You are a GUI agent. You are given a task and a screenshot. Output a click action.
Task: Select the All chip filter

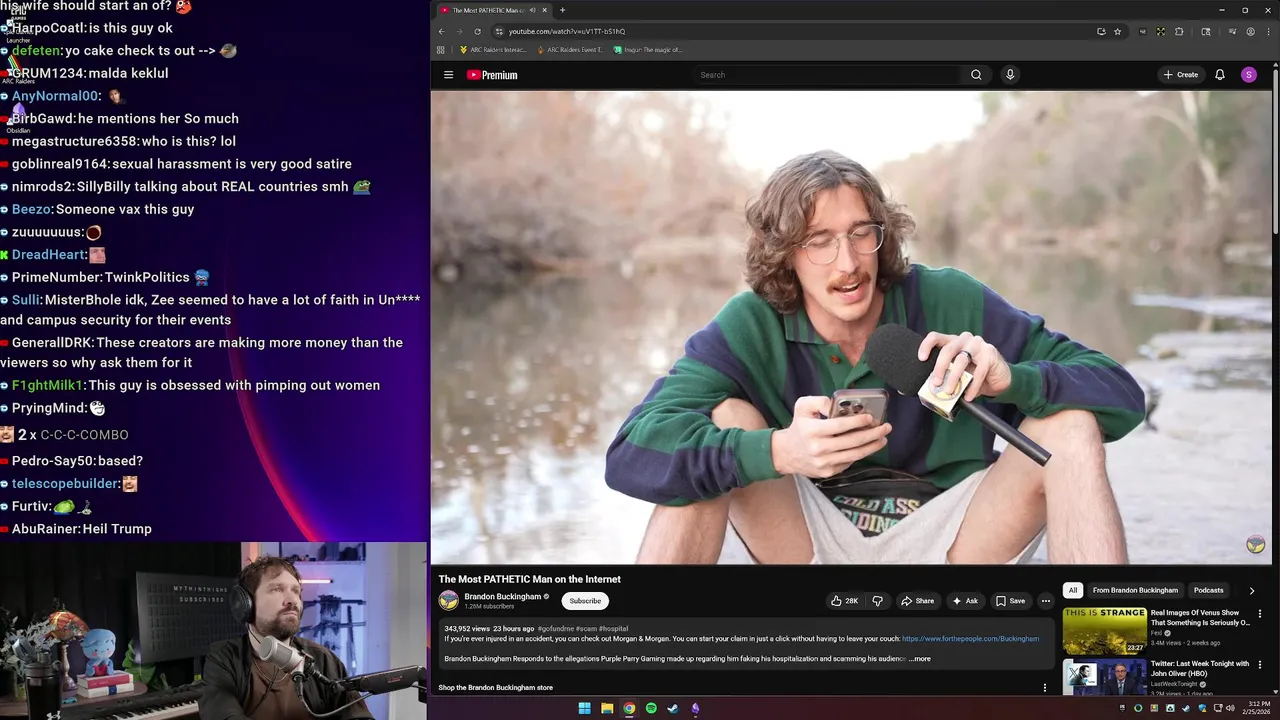point(1073,590)
